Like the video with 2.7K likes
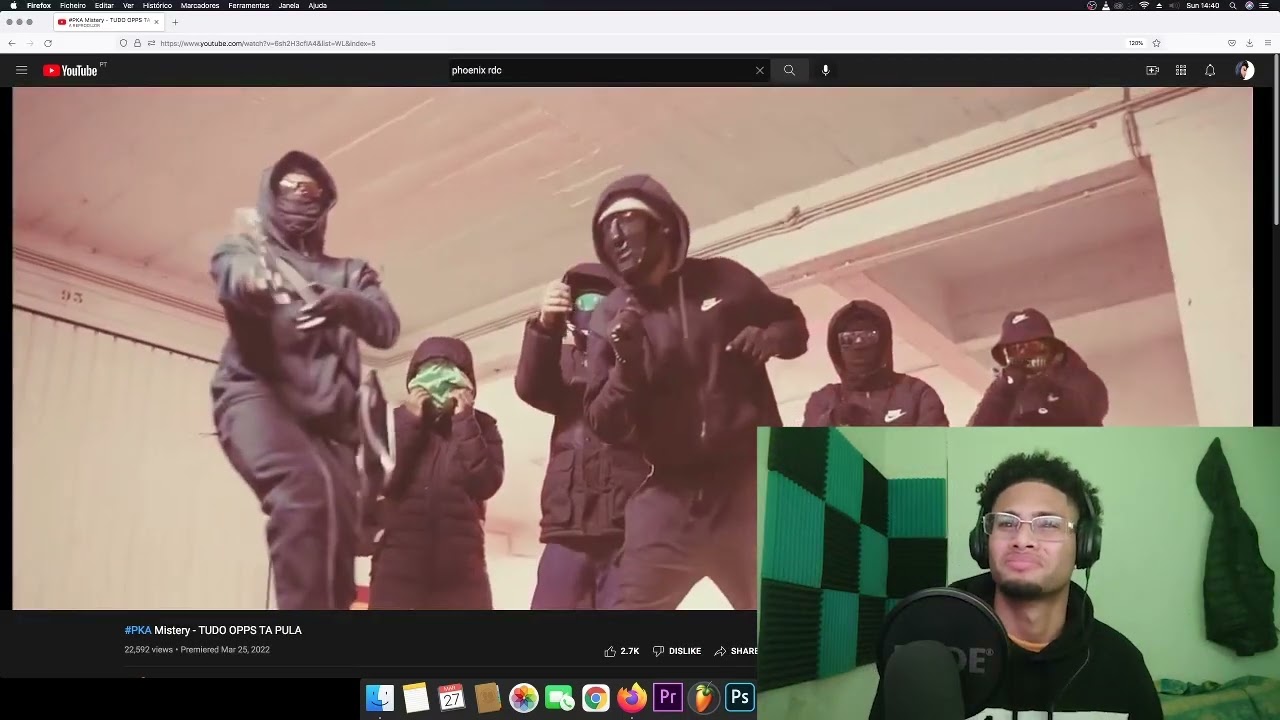This screenshot has width=1280, height=720. pyautogui.click(x=621, y=651)
